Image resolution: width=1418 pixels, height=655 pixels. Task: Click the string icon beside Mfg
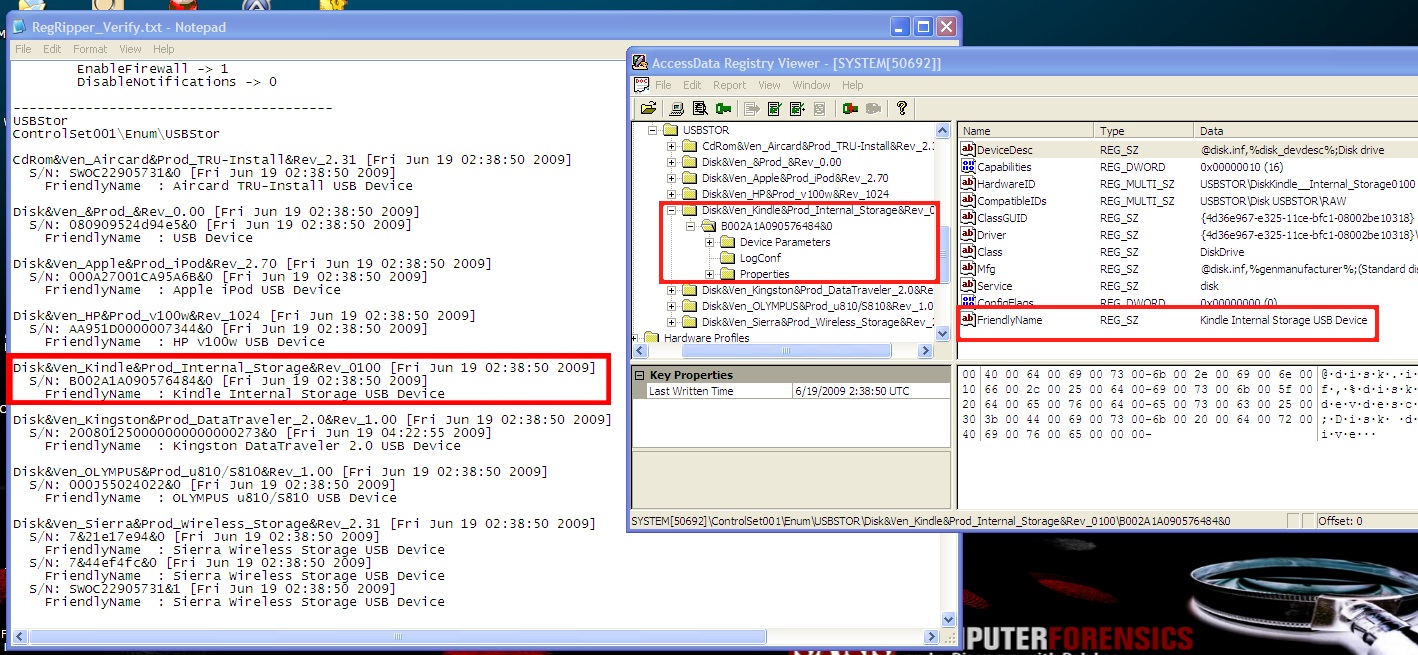click(968, 268)
